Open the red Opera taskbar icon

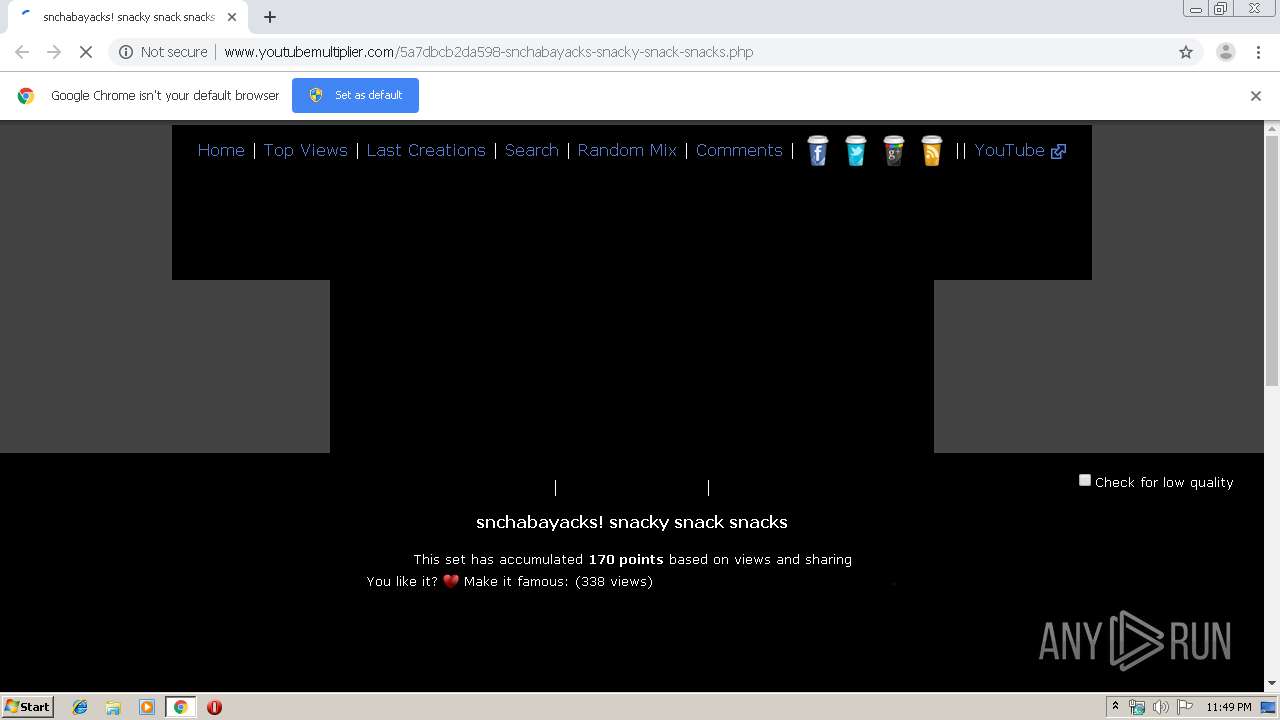point(214,707)
